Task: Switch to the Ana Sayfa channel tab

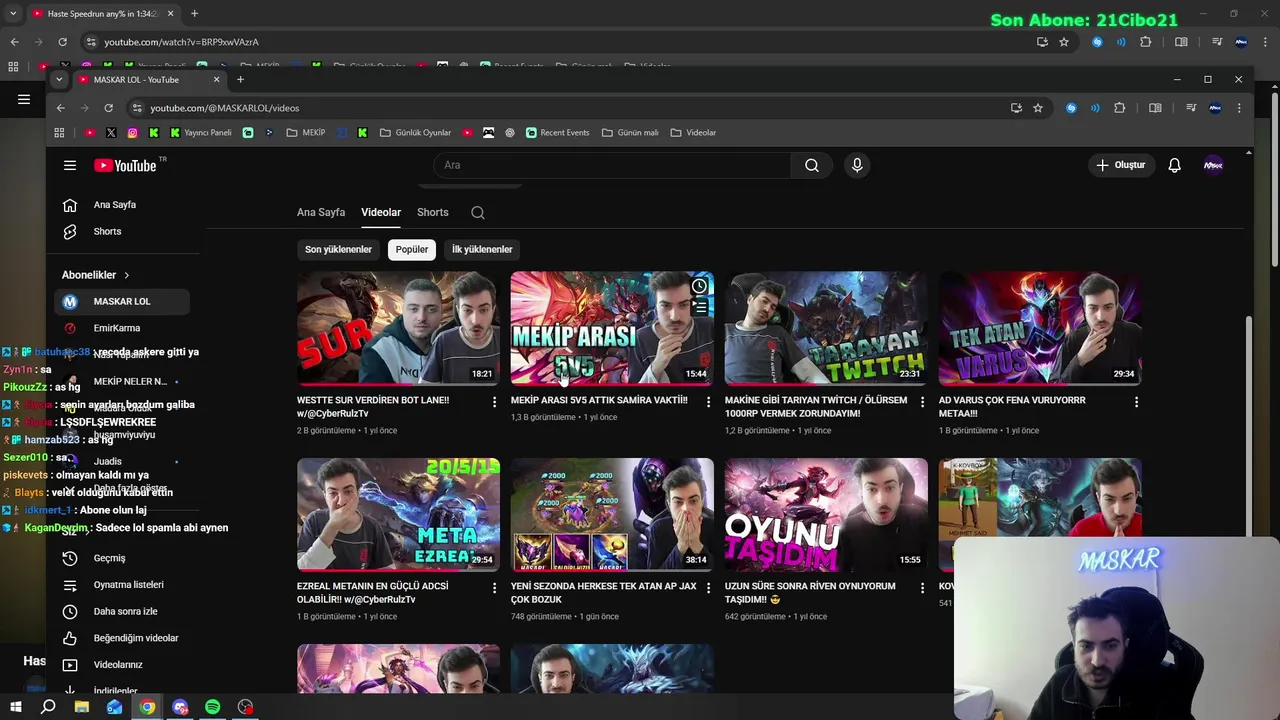Action: [x=321, y=212]
